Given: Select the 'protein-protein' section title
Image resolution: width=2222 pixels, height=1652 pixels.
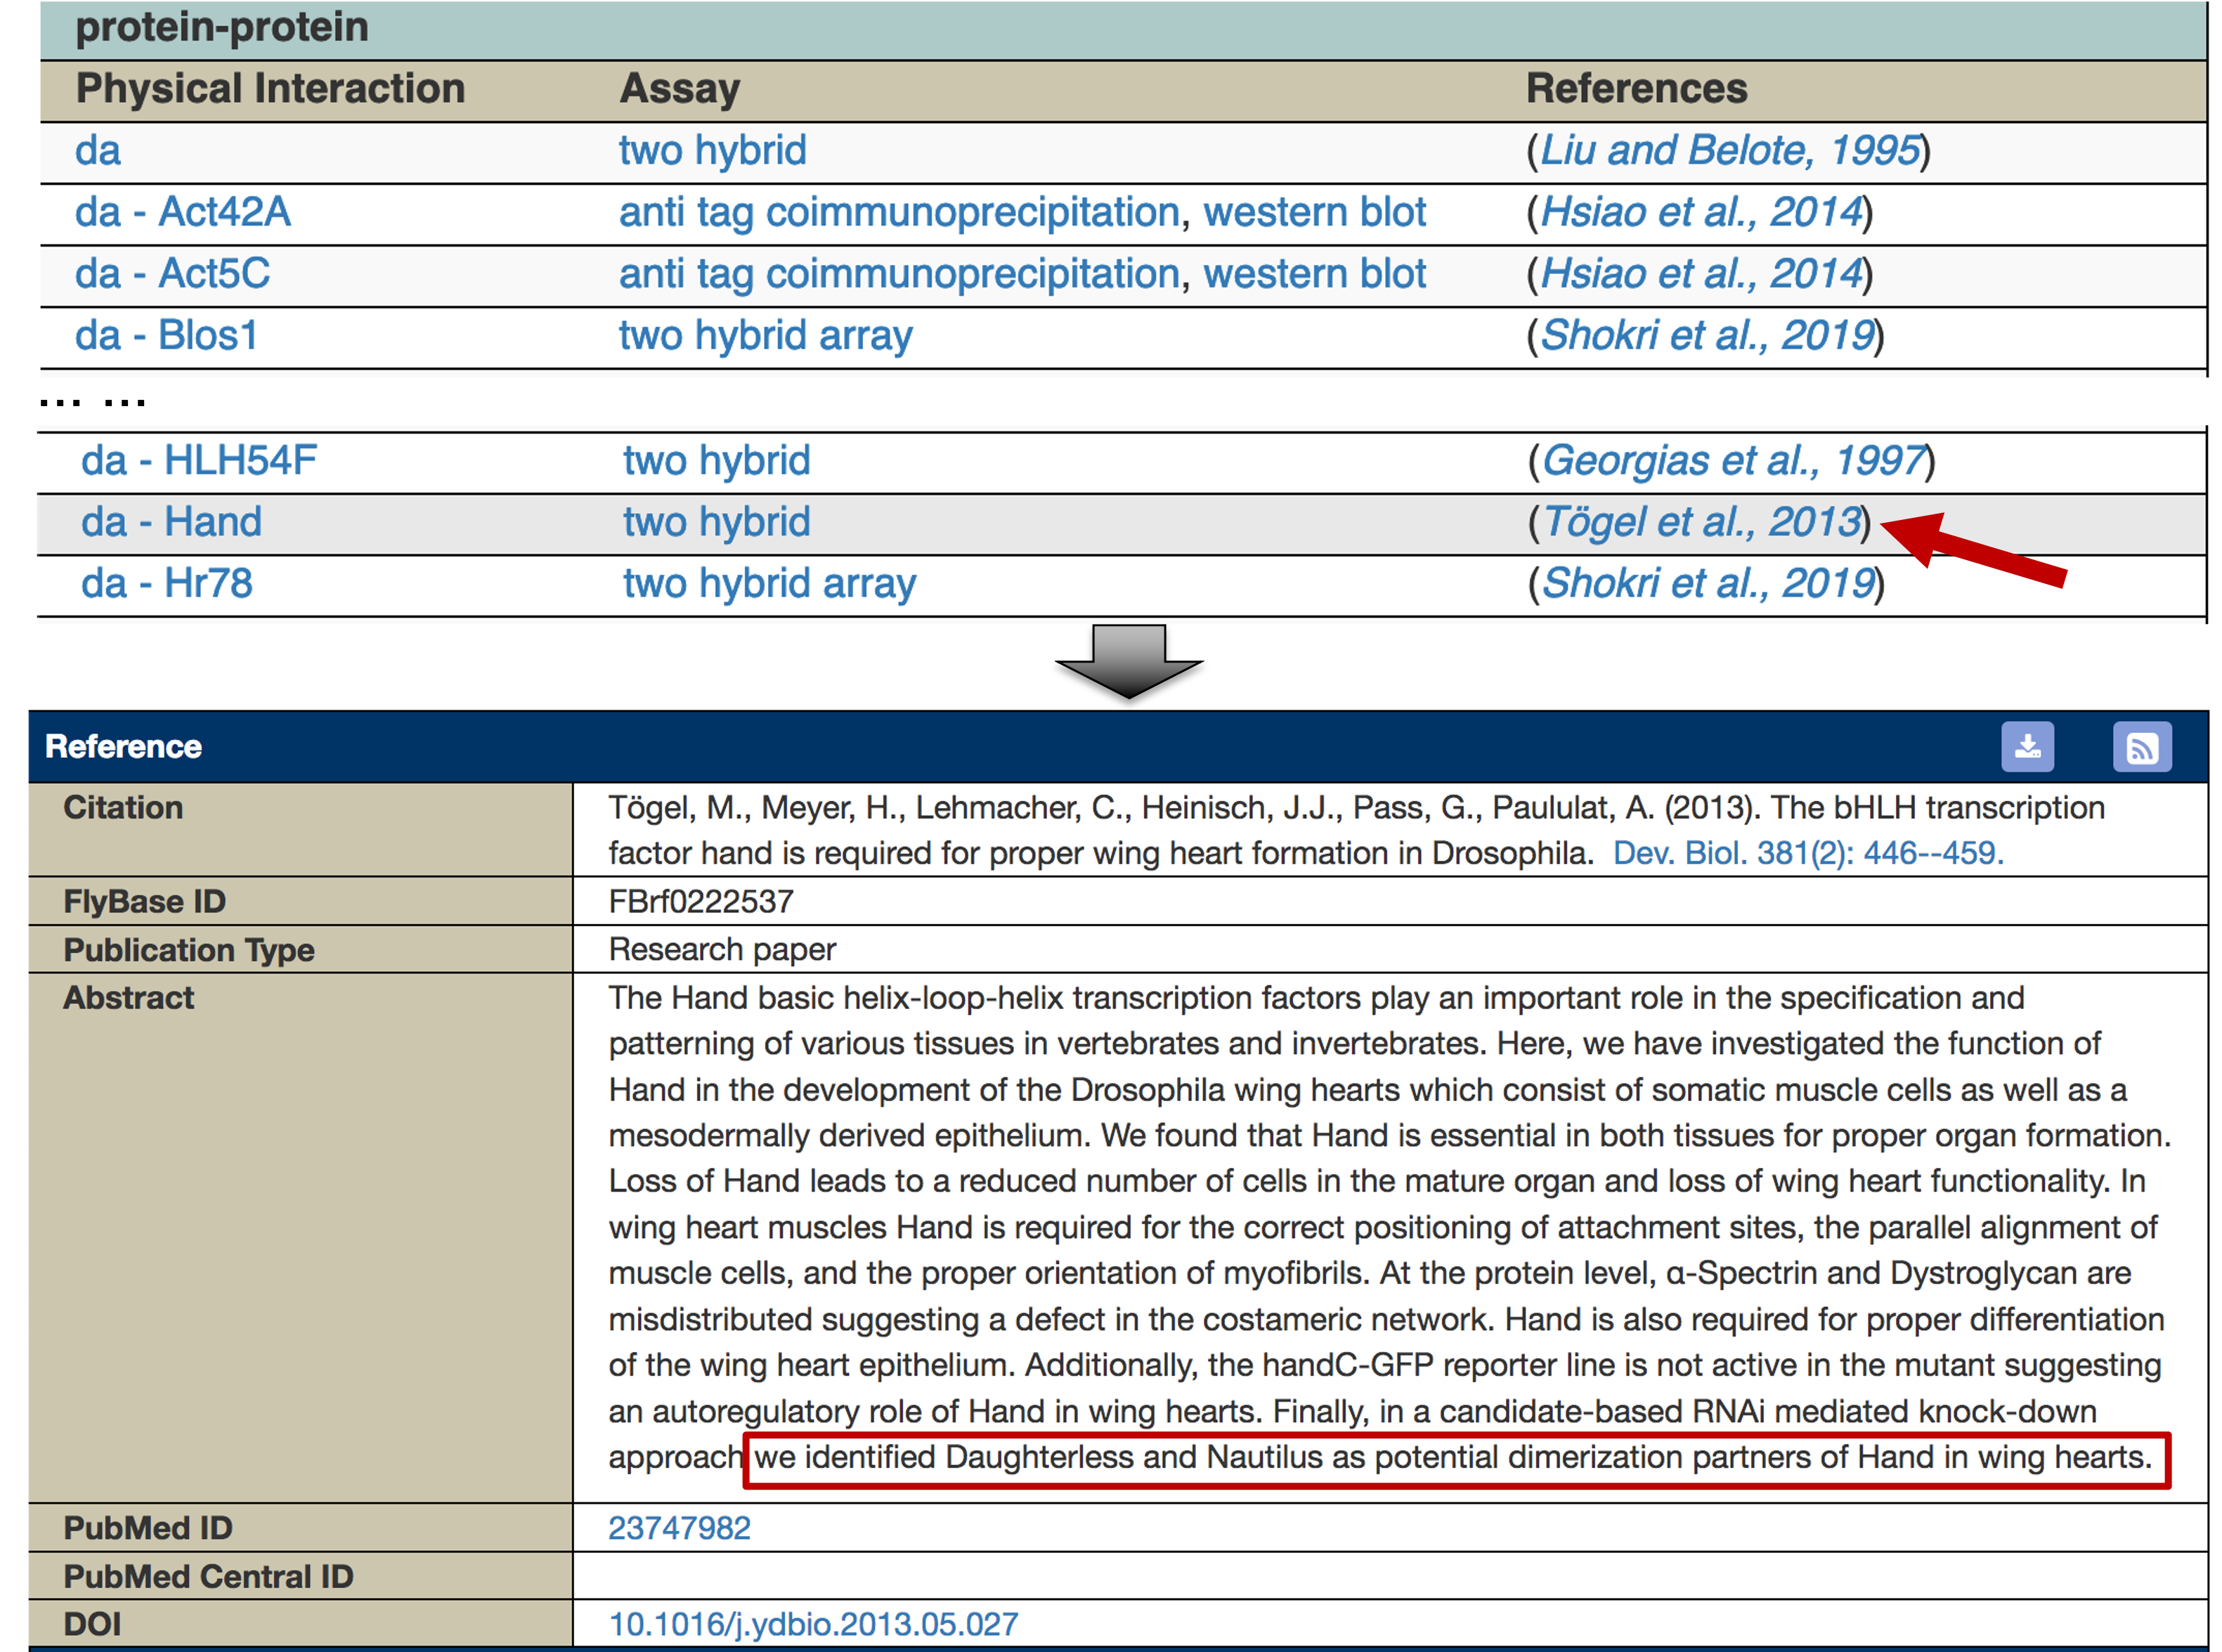Looking at the screenshot, I should [222, 27].
